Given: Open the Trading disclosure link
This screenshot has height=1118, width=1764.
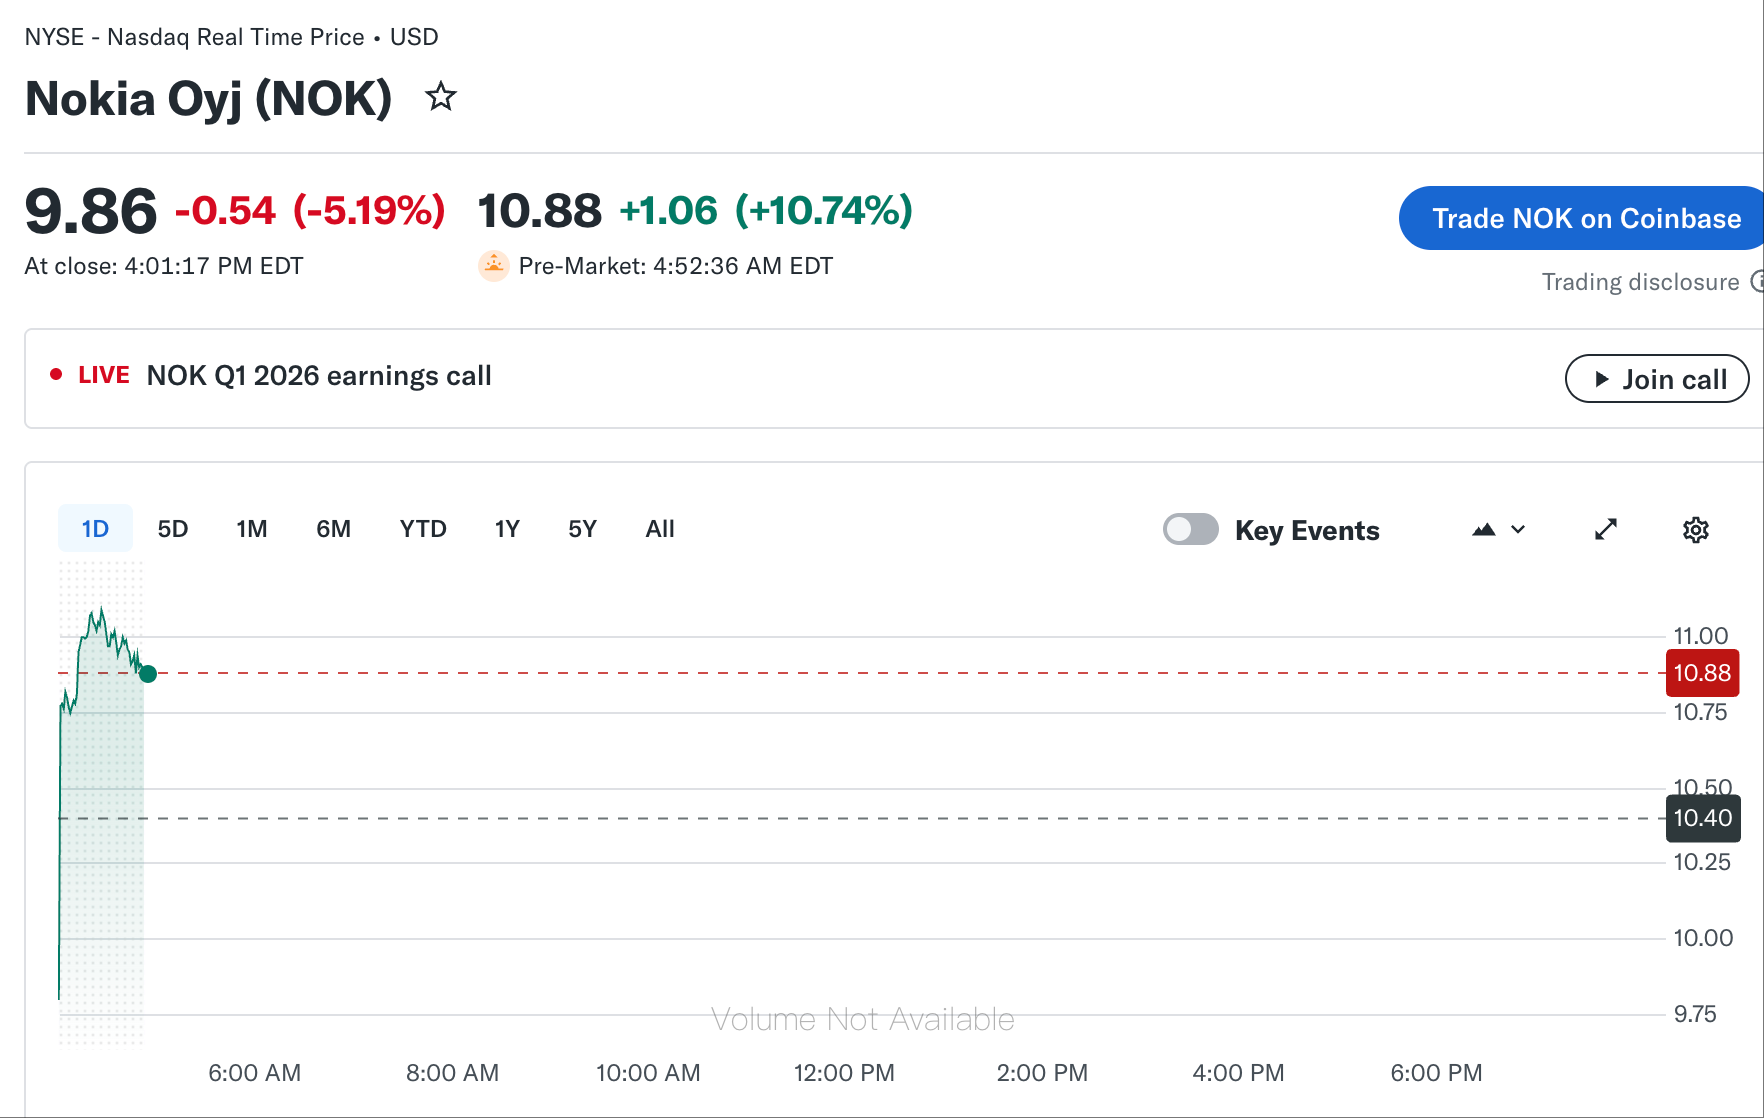Looking at the screenshot, I should pyautogui.click(x=1640, y=282).
